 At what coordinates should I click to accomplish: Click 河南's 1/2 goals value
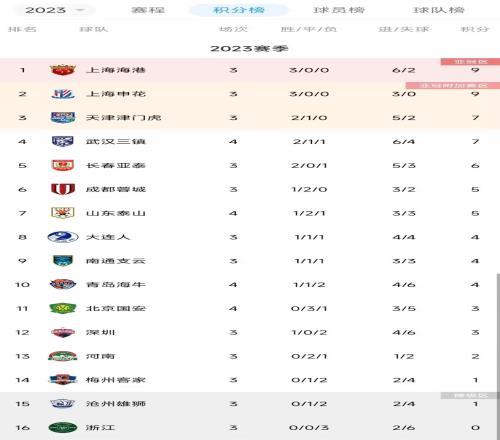pyautogui.click(x=404, y=356)
